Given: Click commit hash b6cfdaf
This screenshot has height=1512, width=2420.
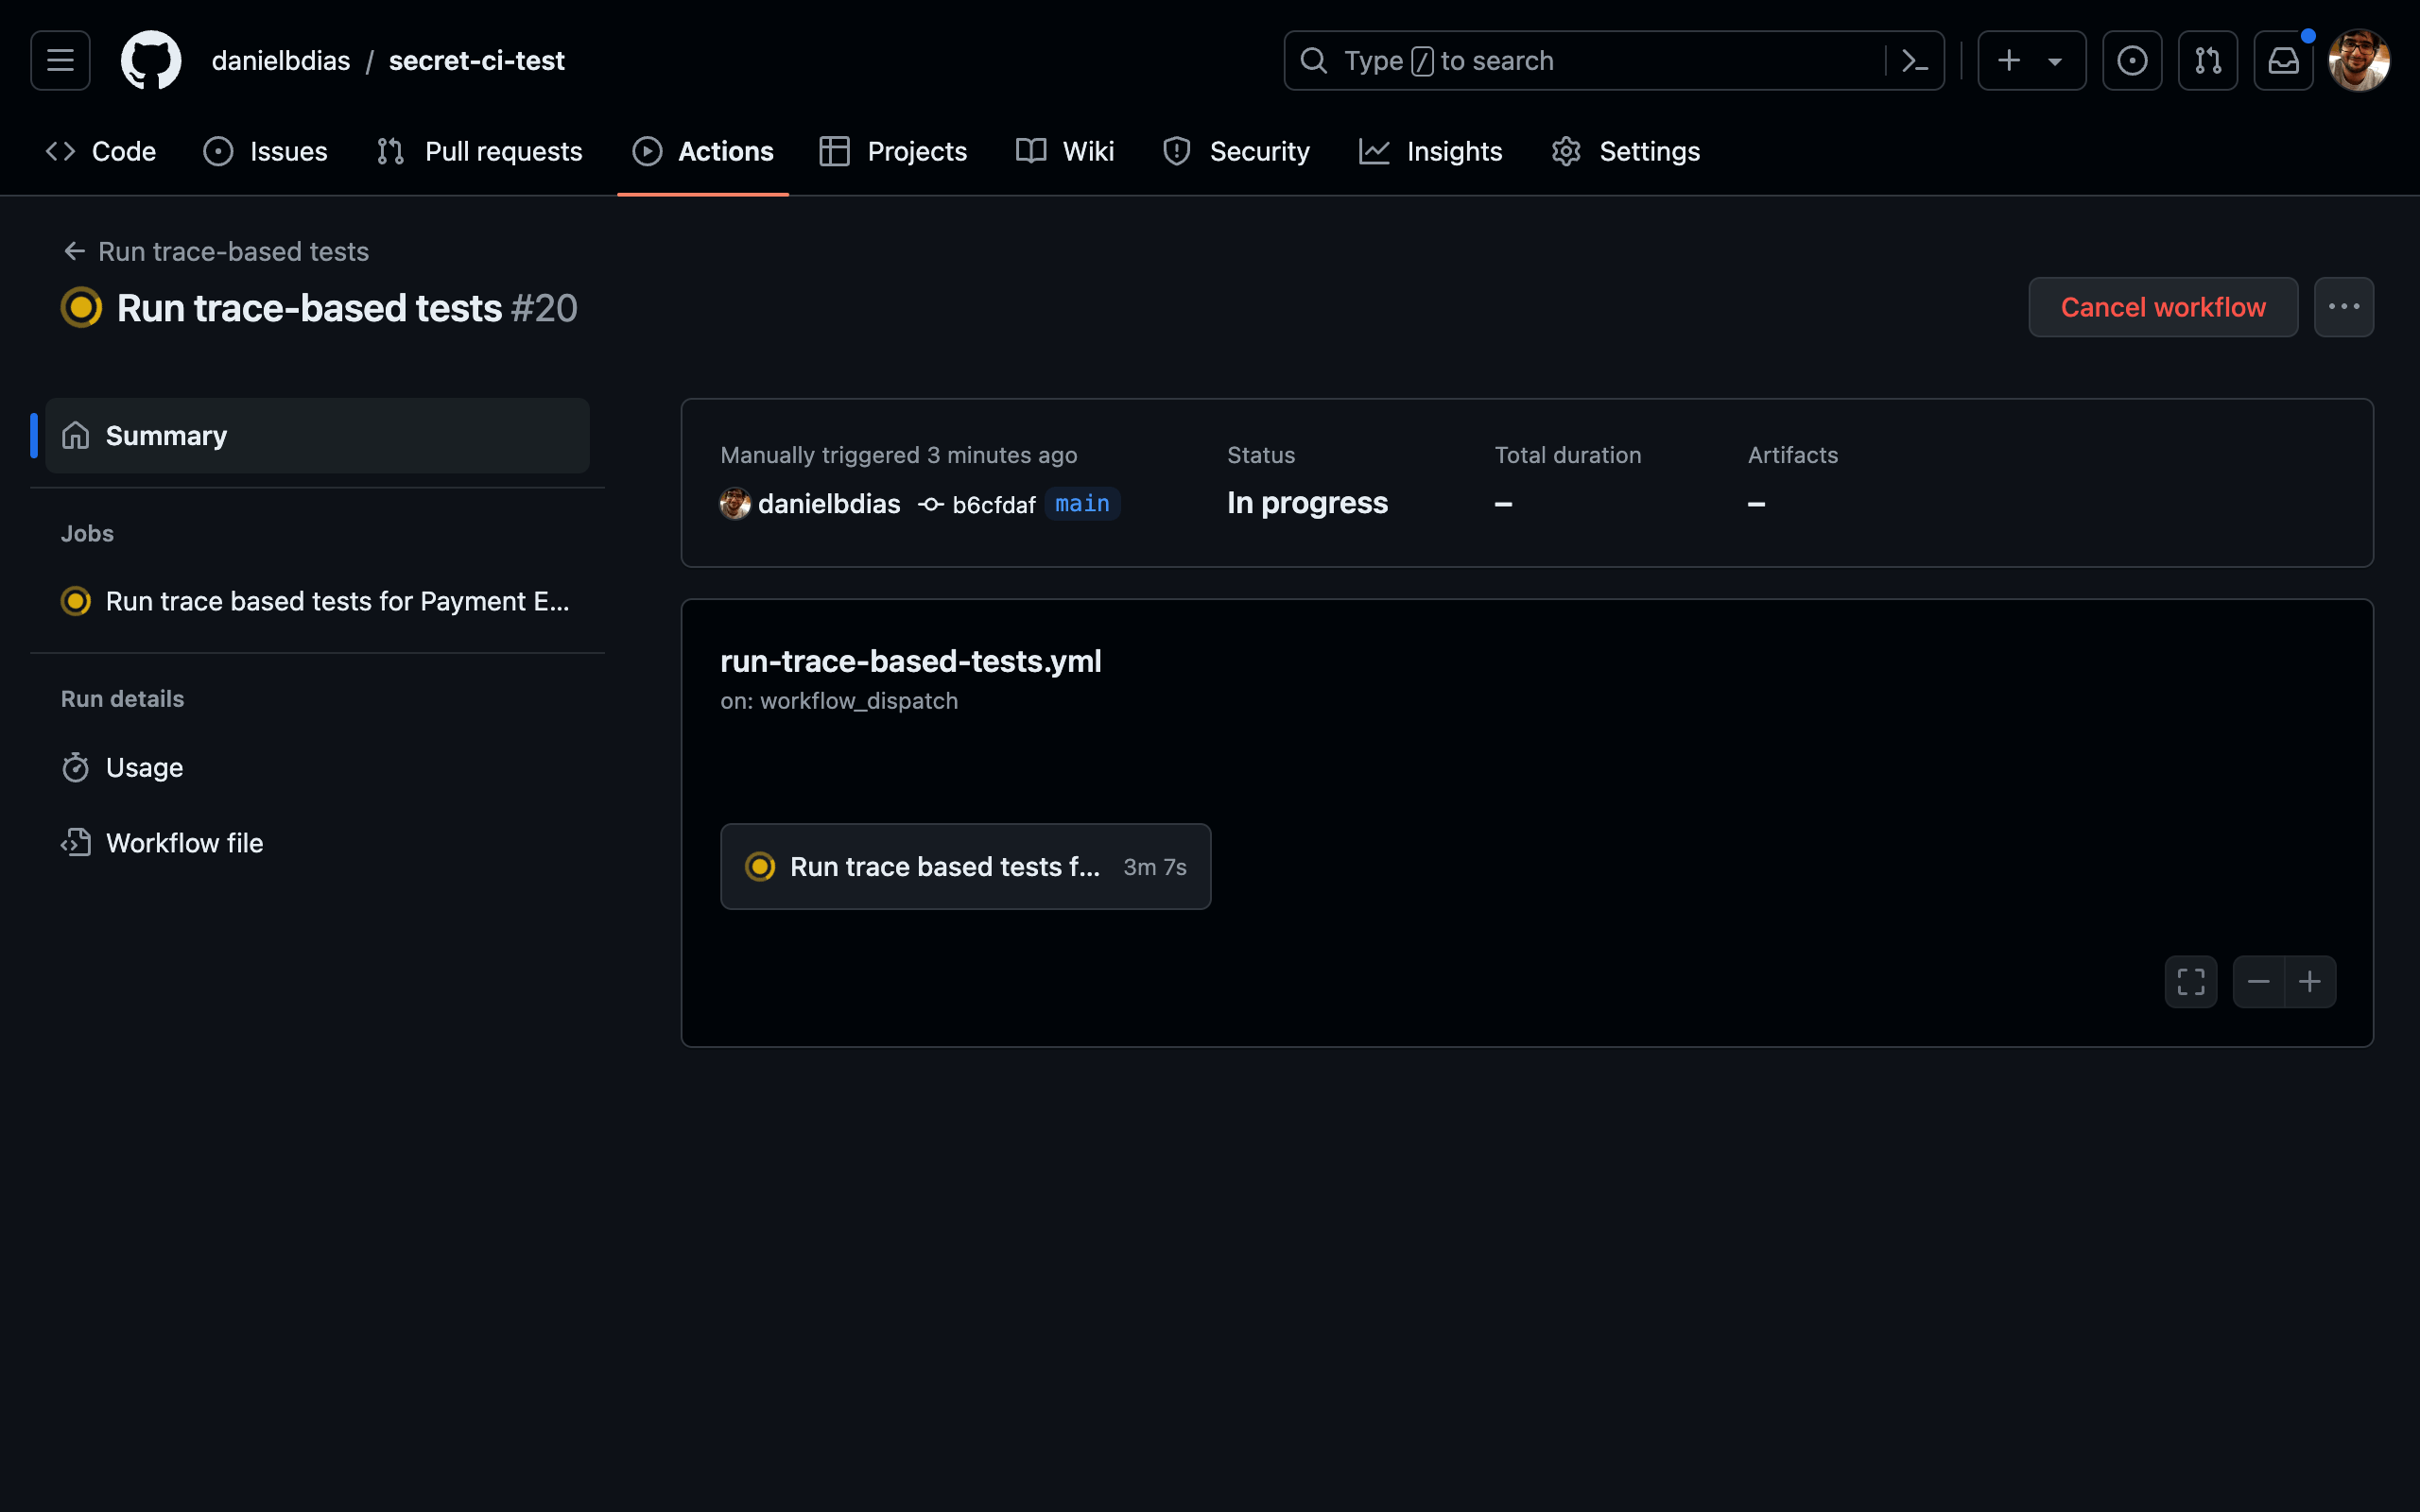Looking at the screenshot, I should click(992, 504).
